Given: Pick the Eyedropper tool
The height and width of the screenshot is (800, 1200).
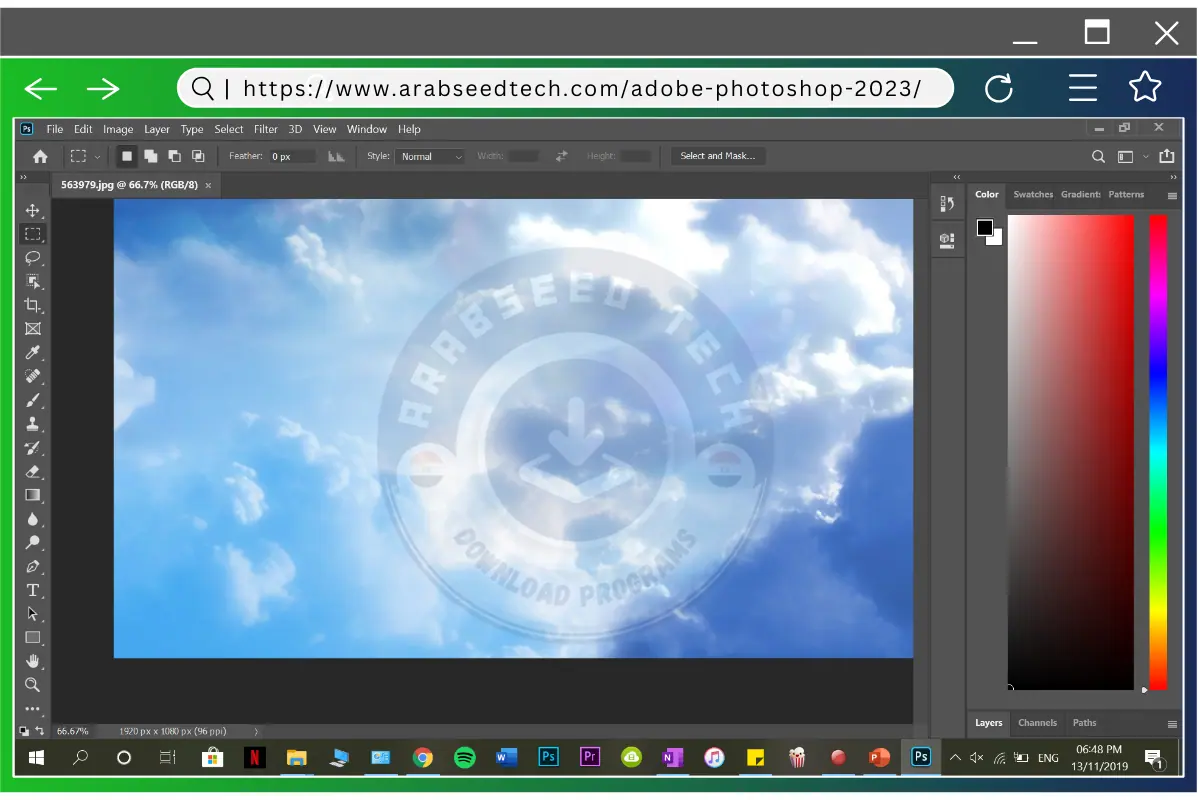Looking at the screenshot, I should [x=33, y=352].
